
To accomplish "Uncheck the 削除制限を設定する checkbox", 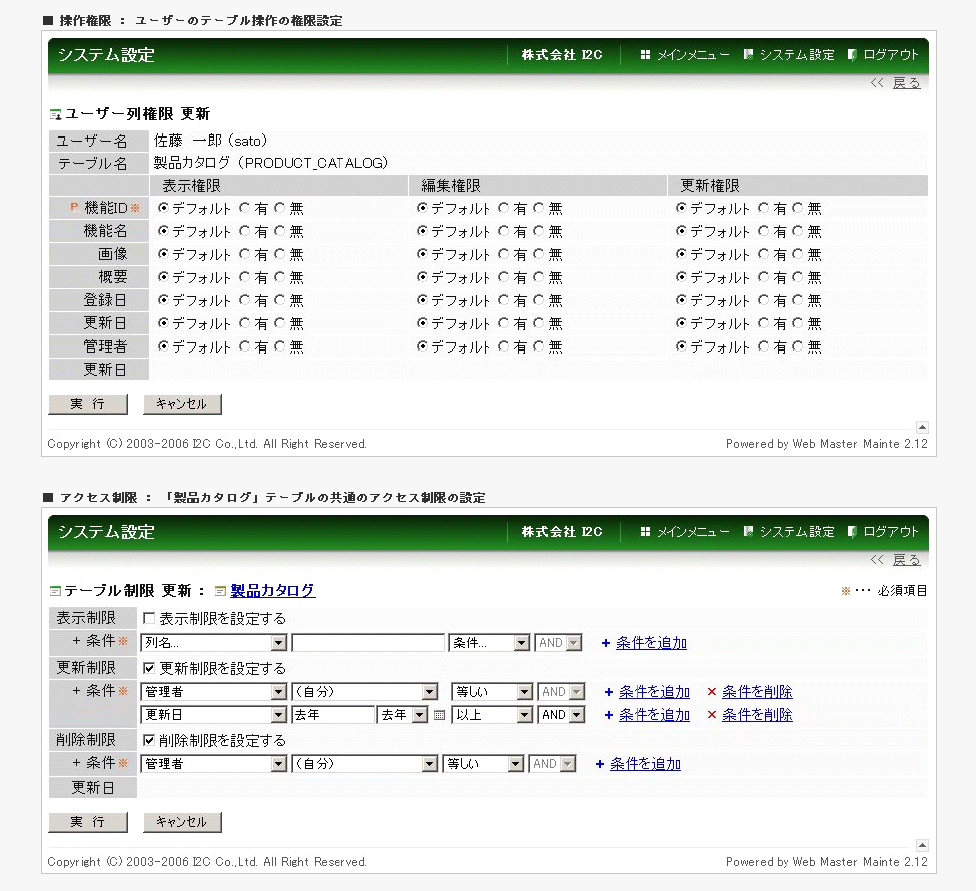I will point(149,741).
